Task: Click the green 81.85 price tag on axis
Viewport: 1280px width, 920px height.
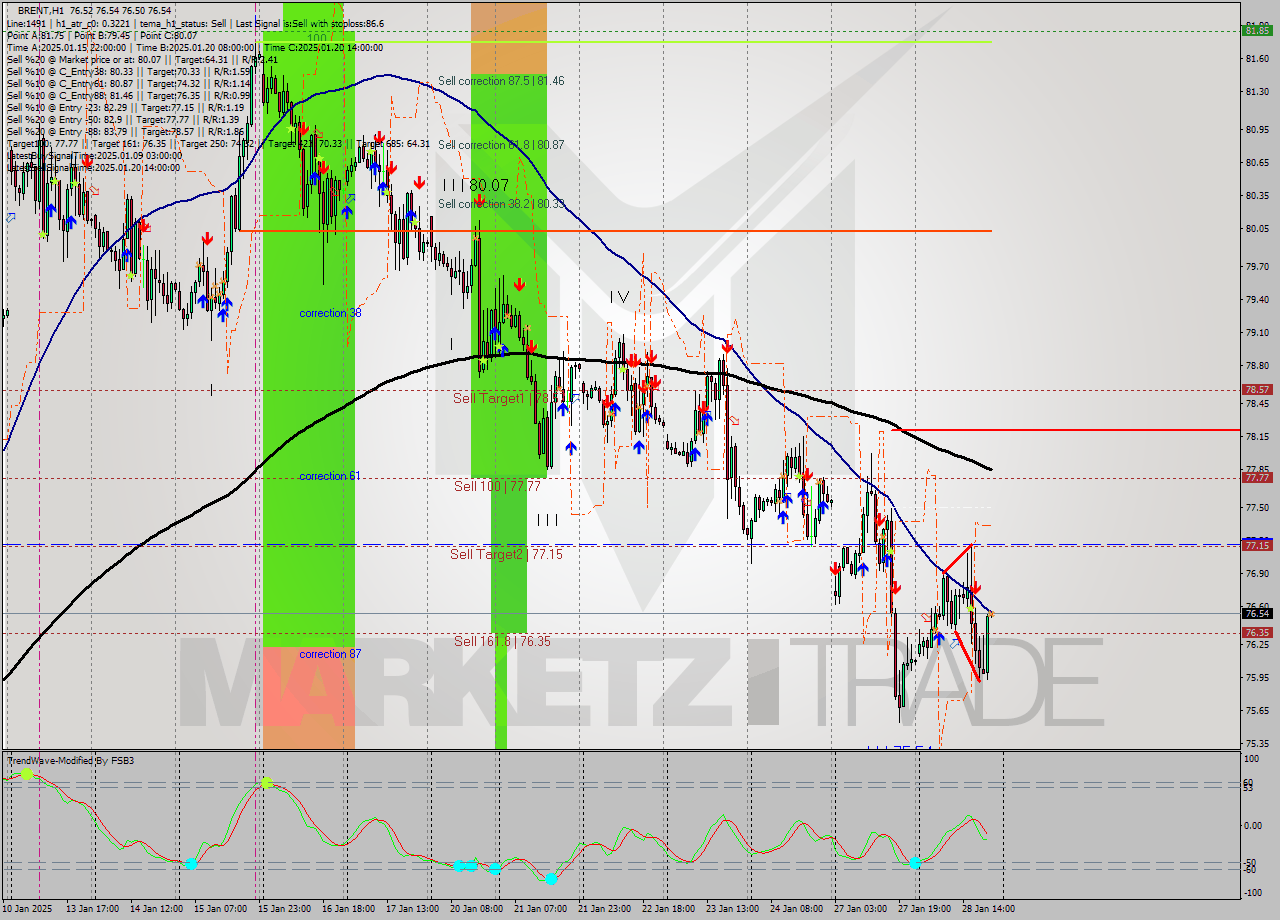Action: pos(1257,30)
